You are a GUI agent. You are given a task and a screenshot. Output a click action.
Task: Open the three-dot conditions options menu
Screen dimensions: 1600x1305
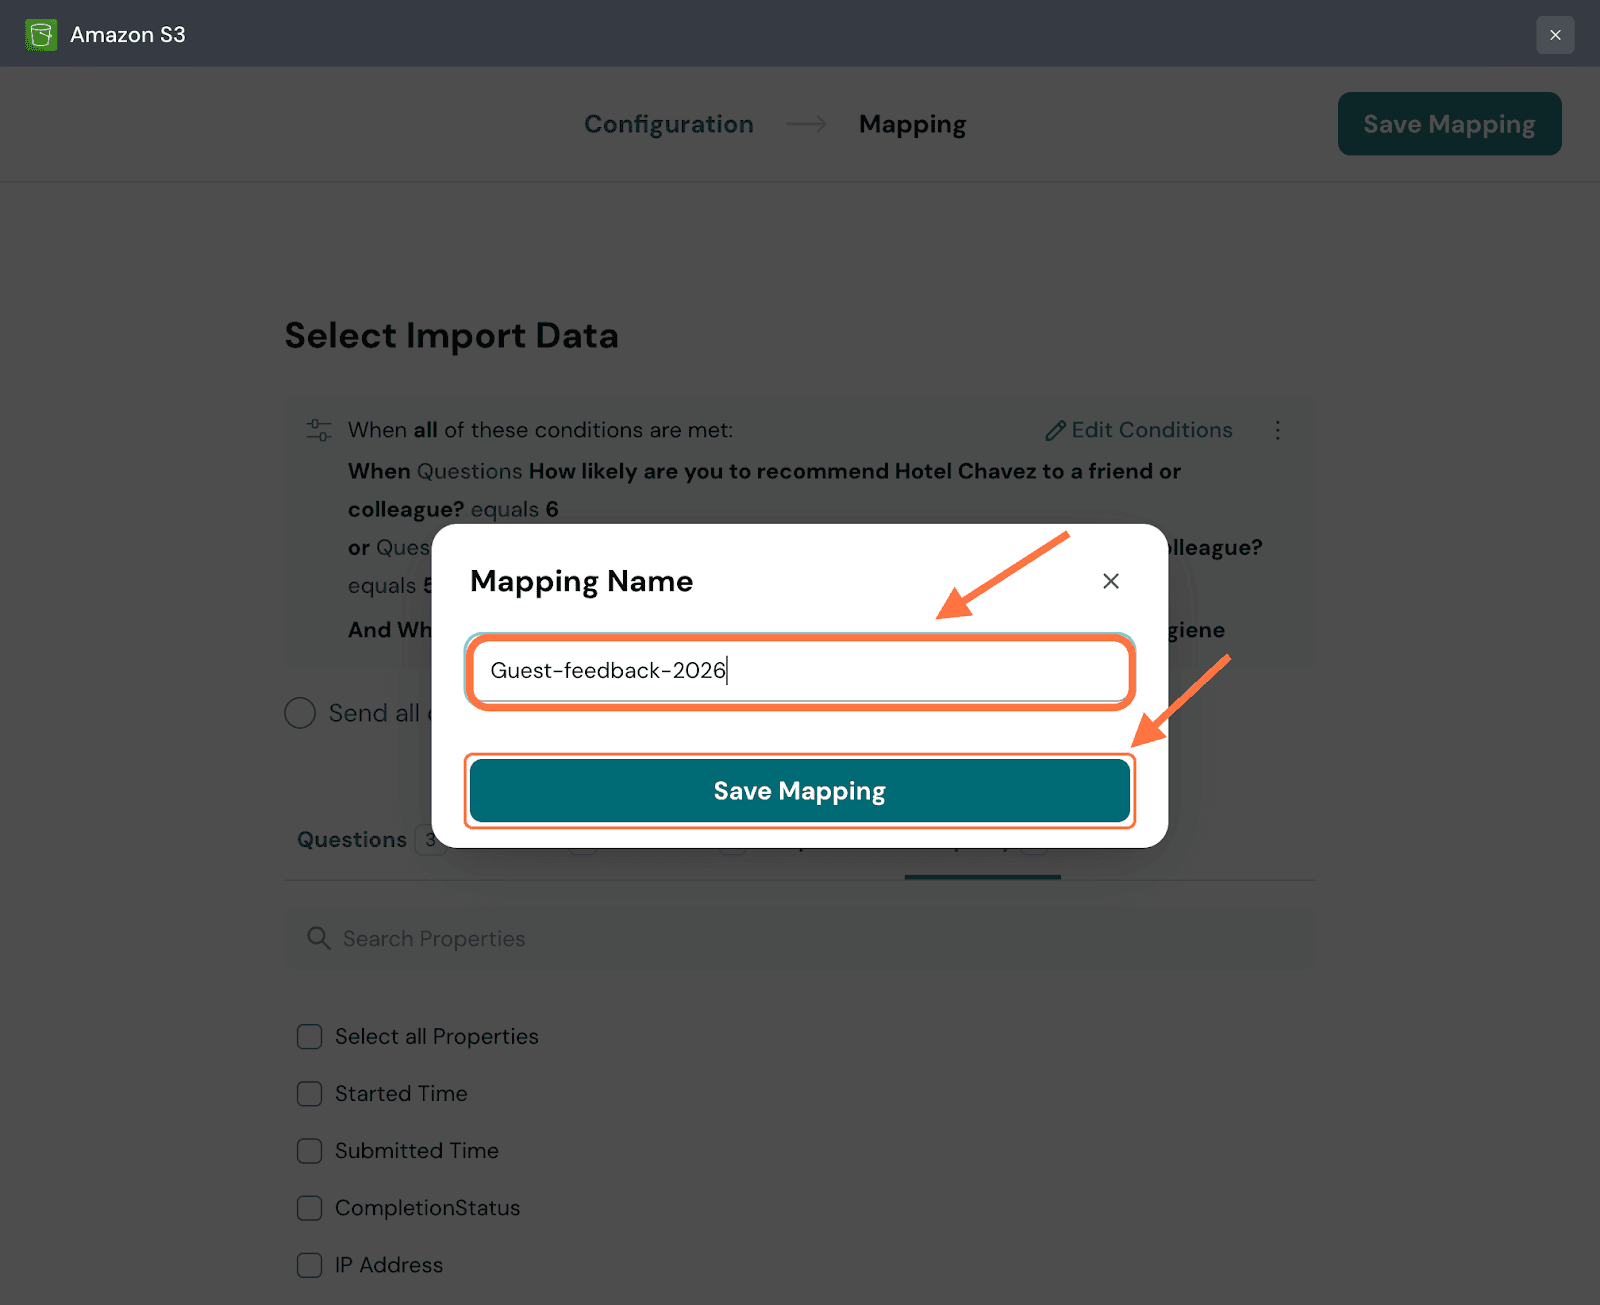1277,430
